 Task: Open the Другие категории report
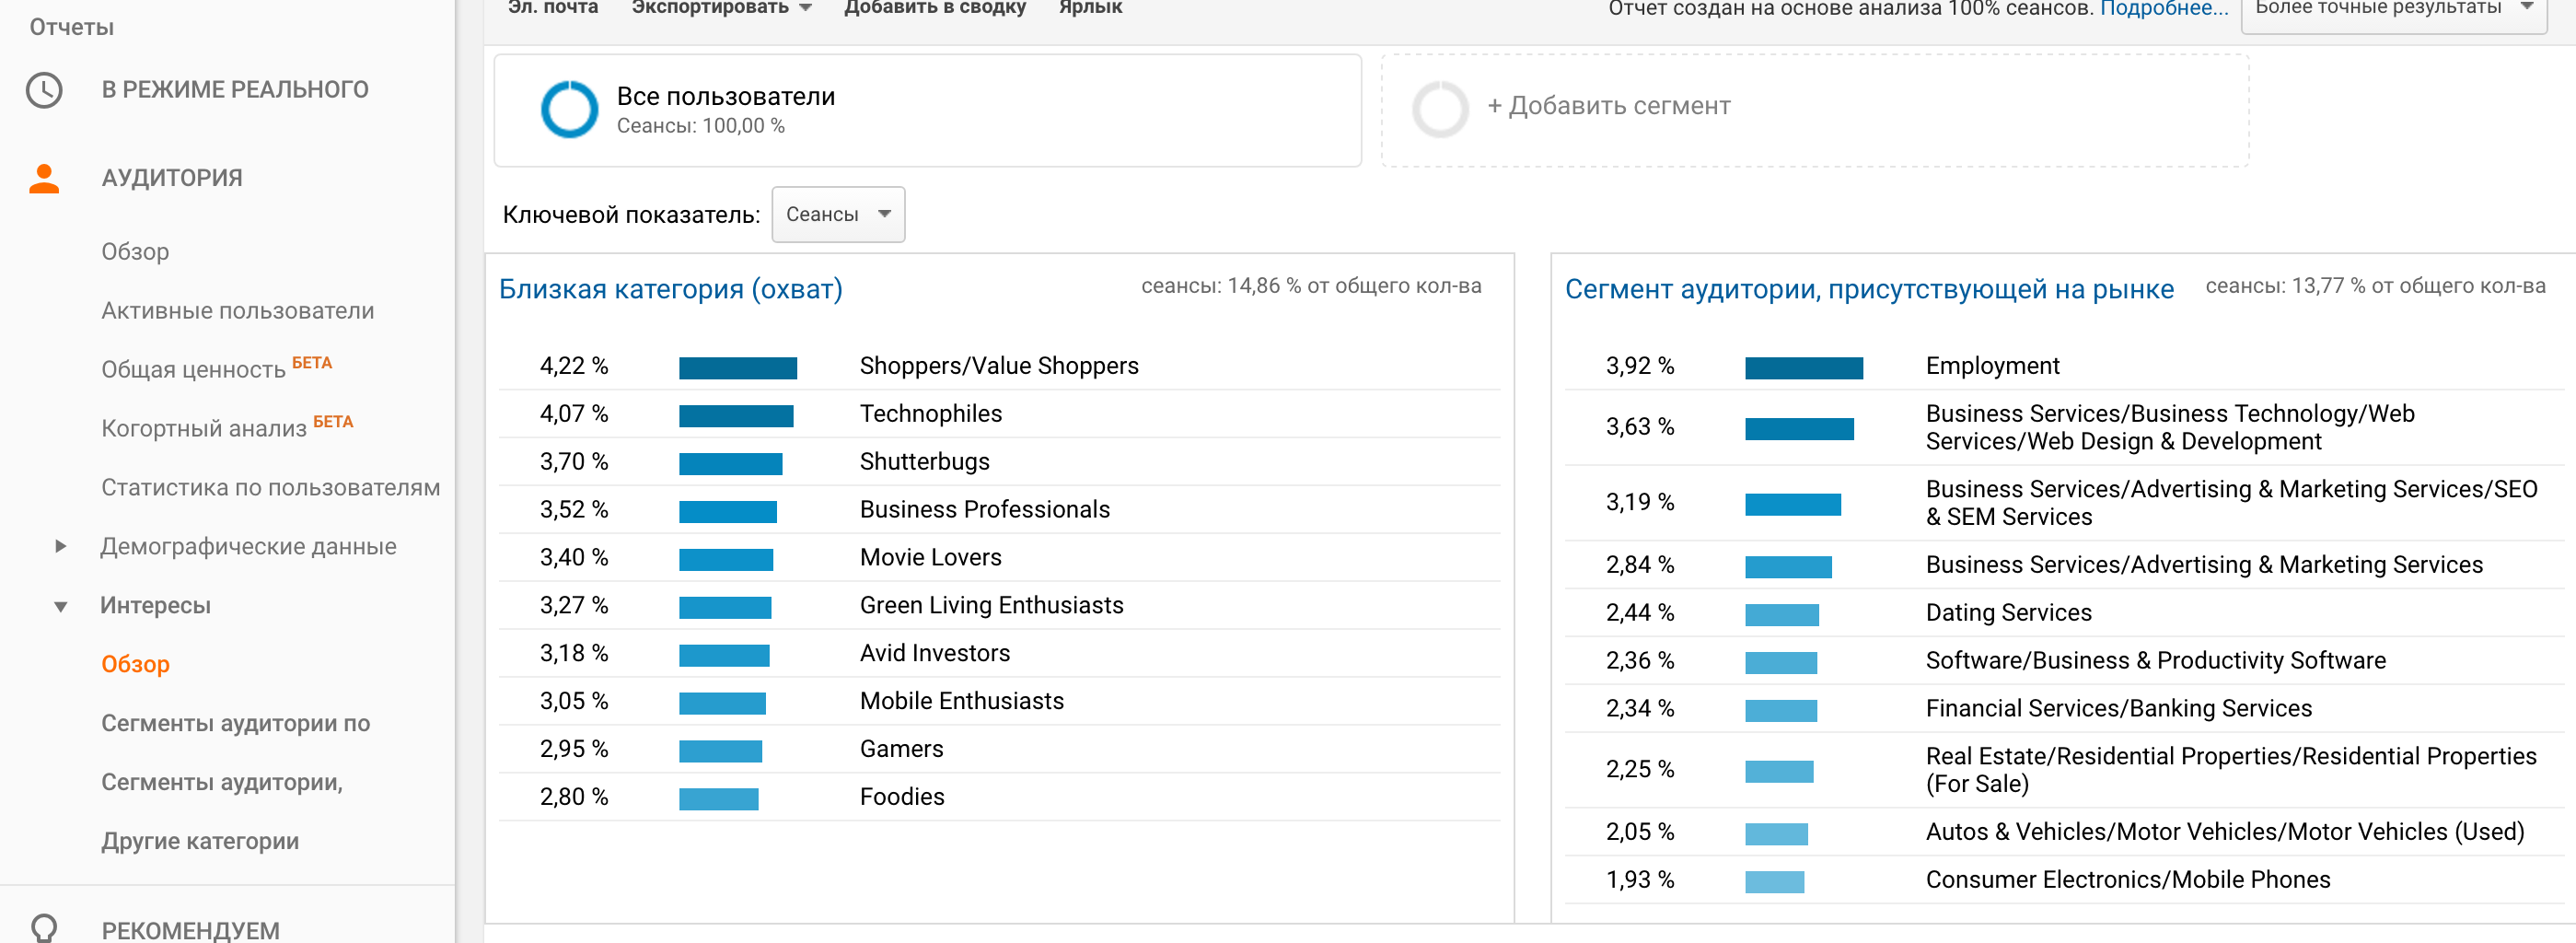[x=200, y=841]
